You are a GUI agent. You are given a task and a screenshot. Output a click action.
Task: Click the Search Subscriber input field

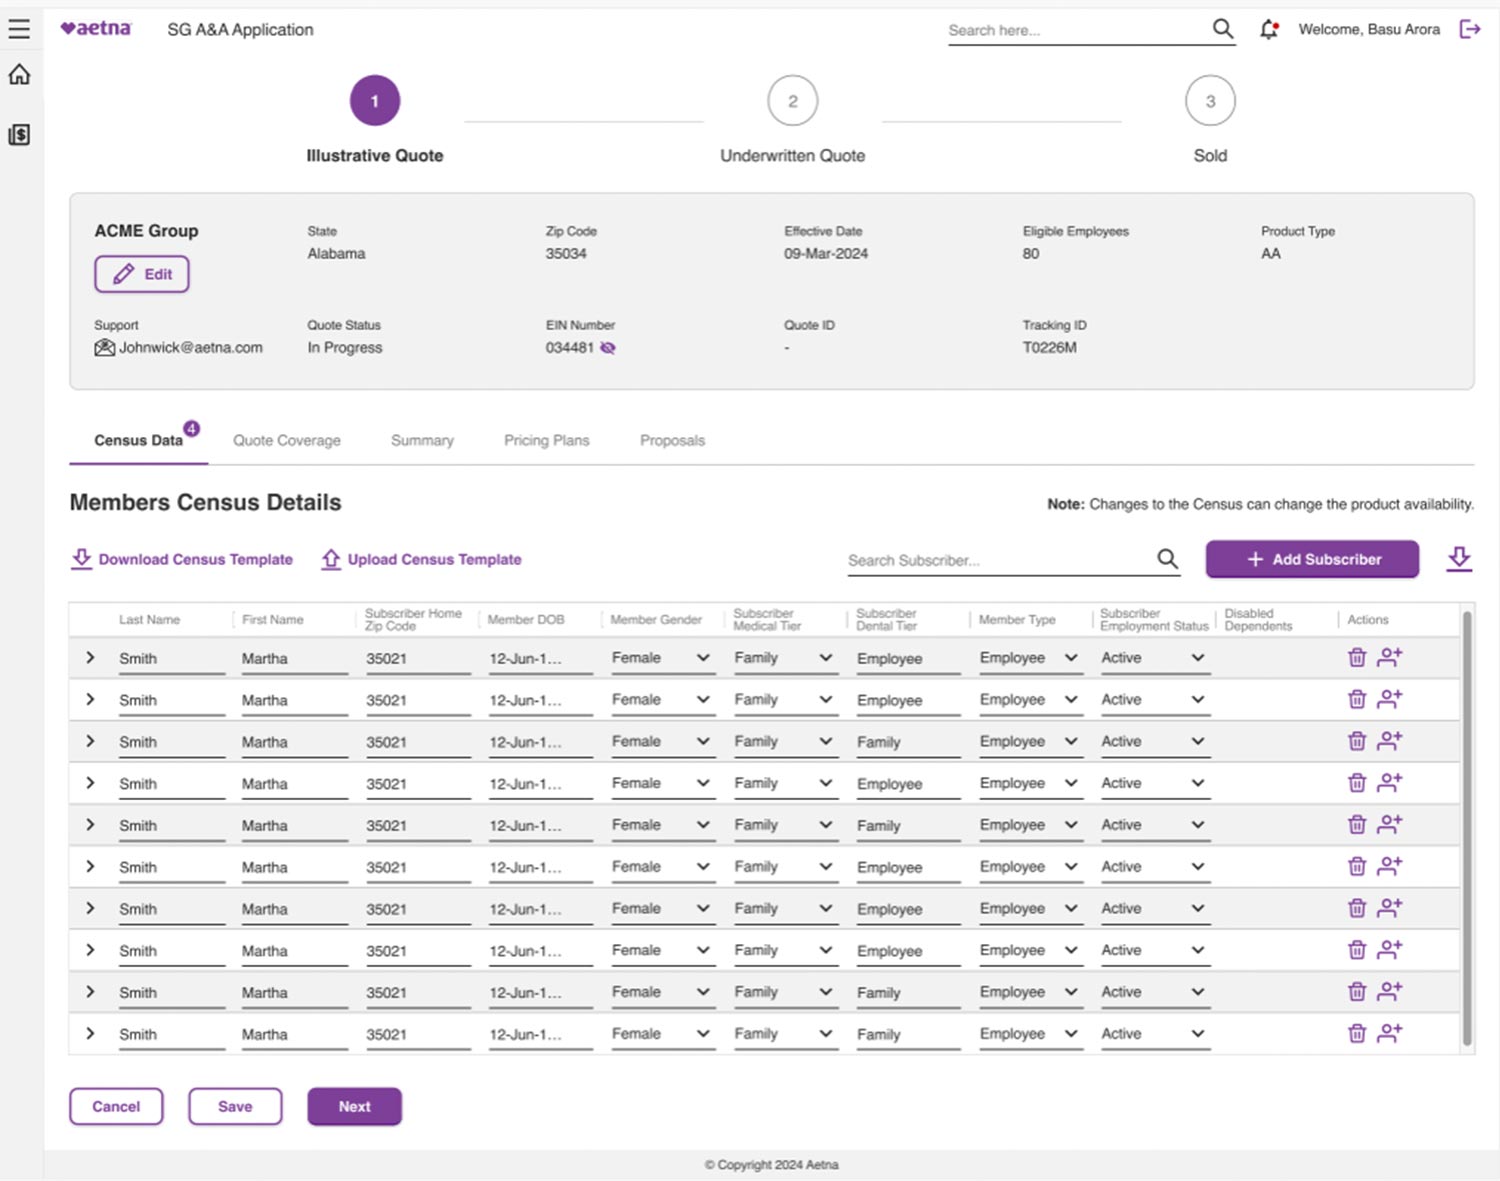[997, 560]
